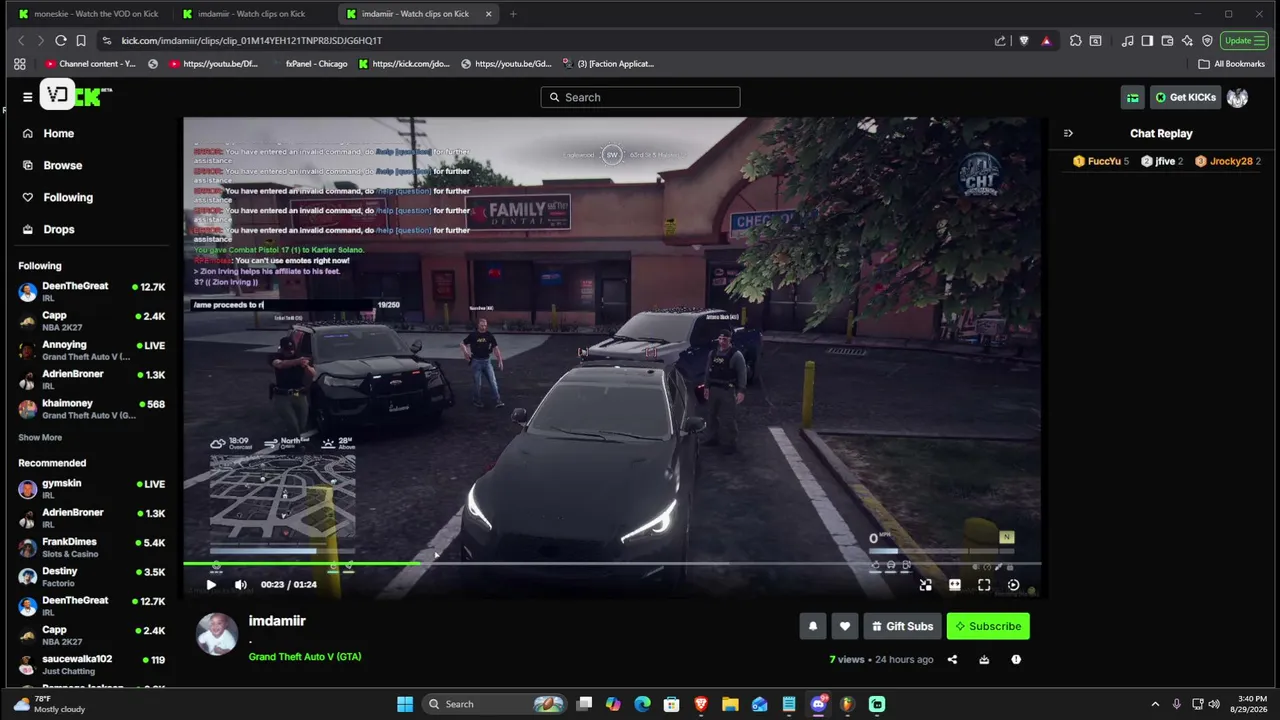Go back to the previous page

(21, 41)
